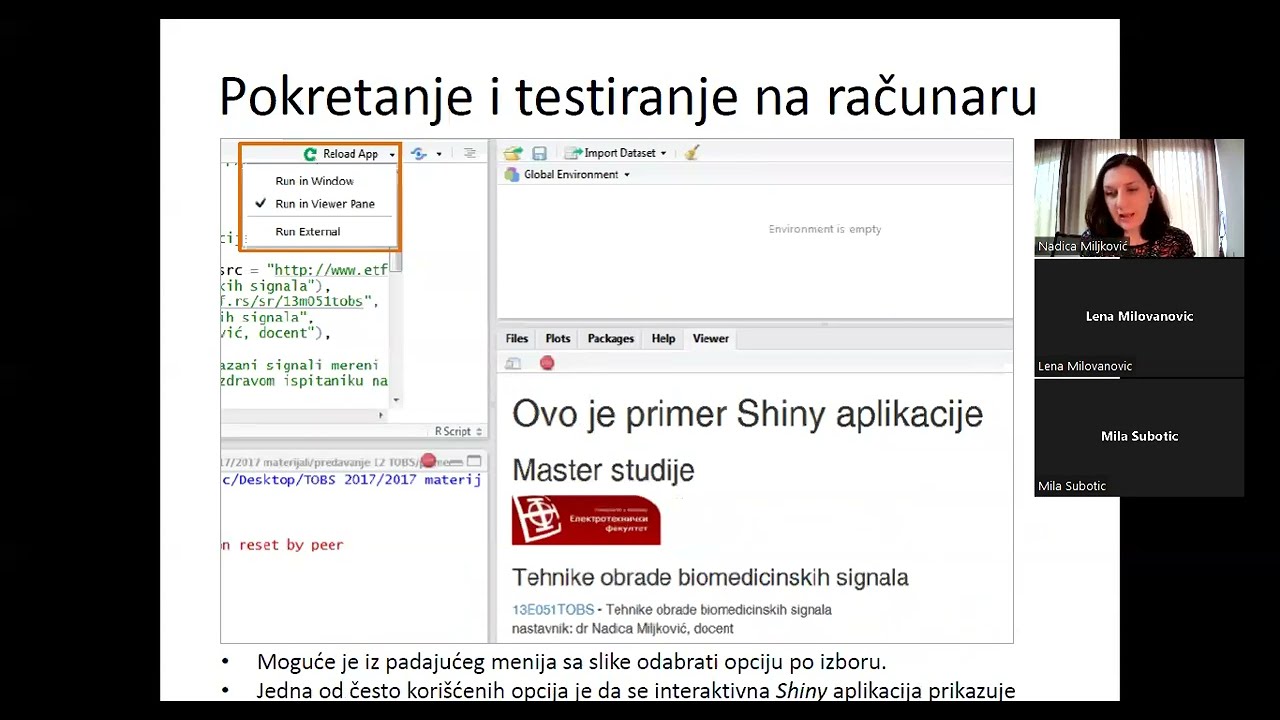Click Mila Subotic's participant tile
Screen dimensions: 1280x720
click(x=1139, y=437)
